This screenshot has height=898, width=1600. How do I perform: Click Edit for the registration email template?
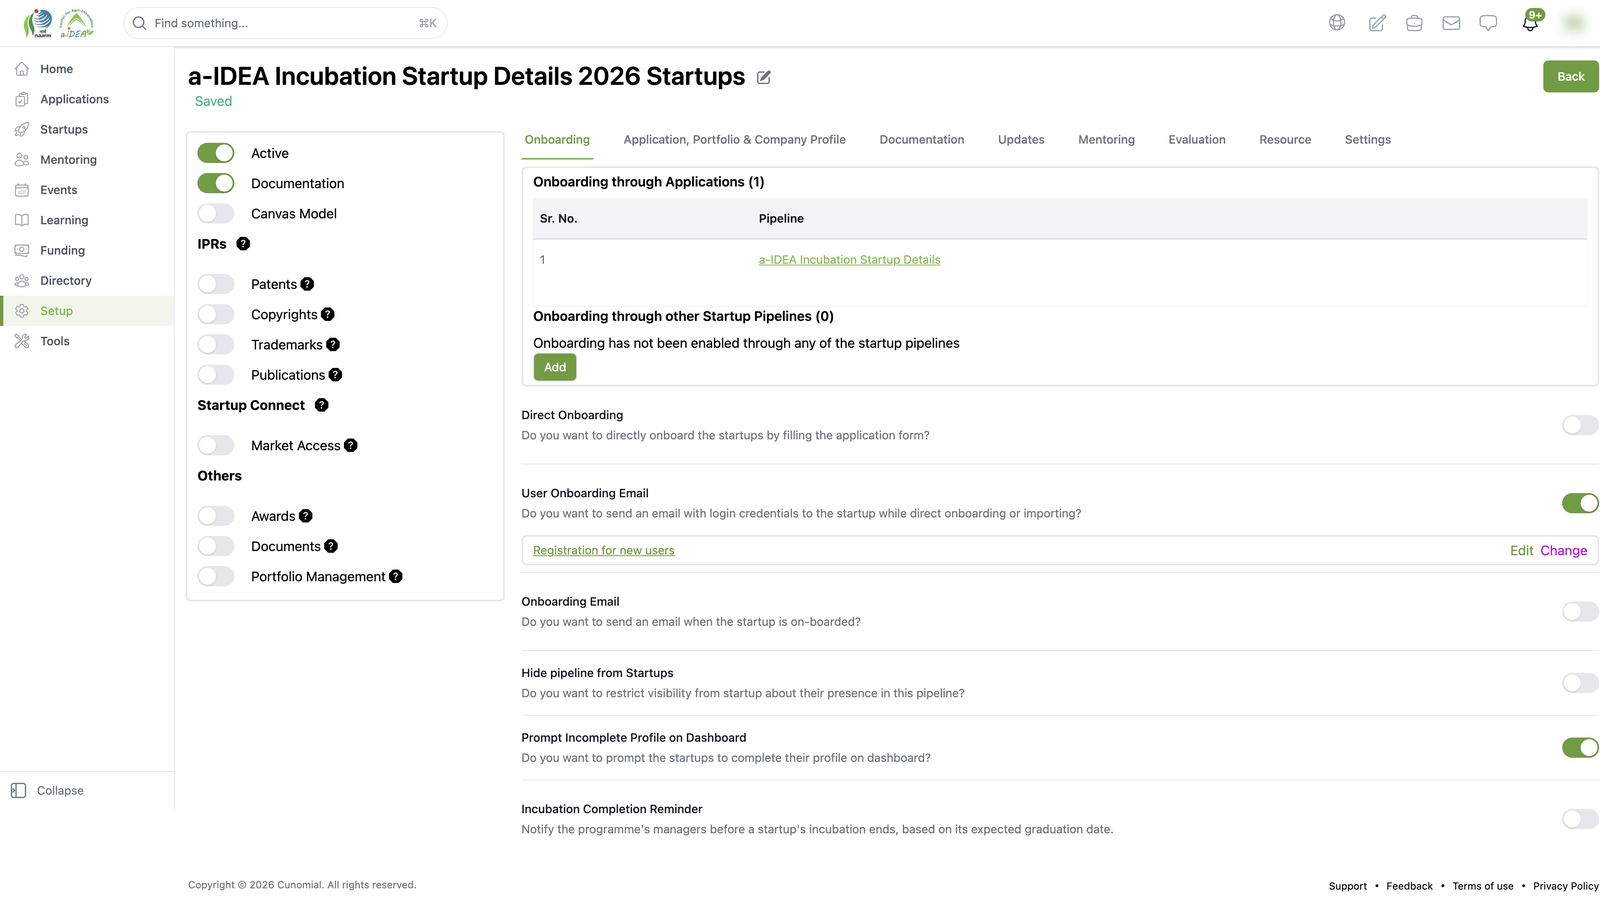[x=1521, y=551]
